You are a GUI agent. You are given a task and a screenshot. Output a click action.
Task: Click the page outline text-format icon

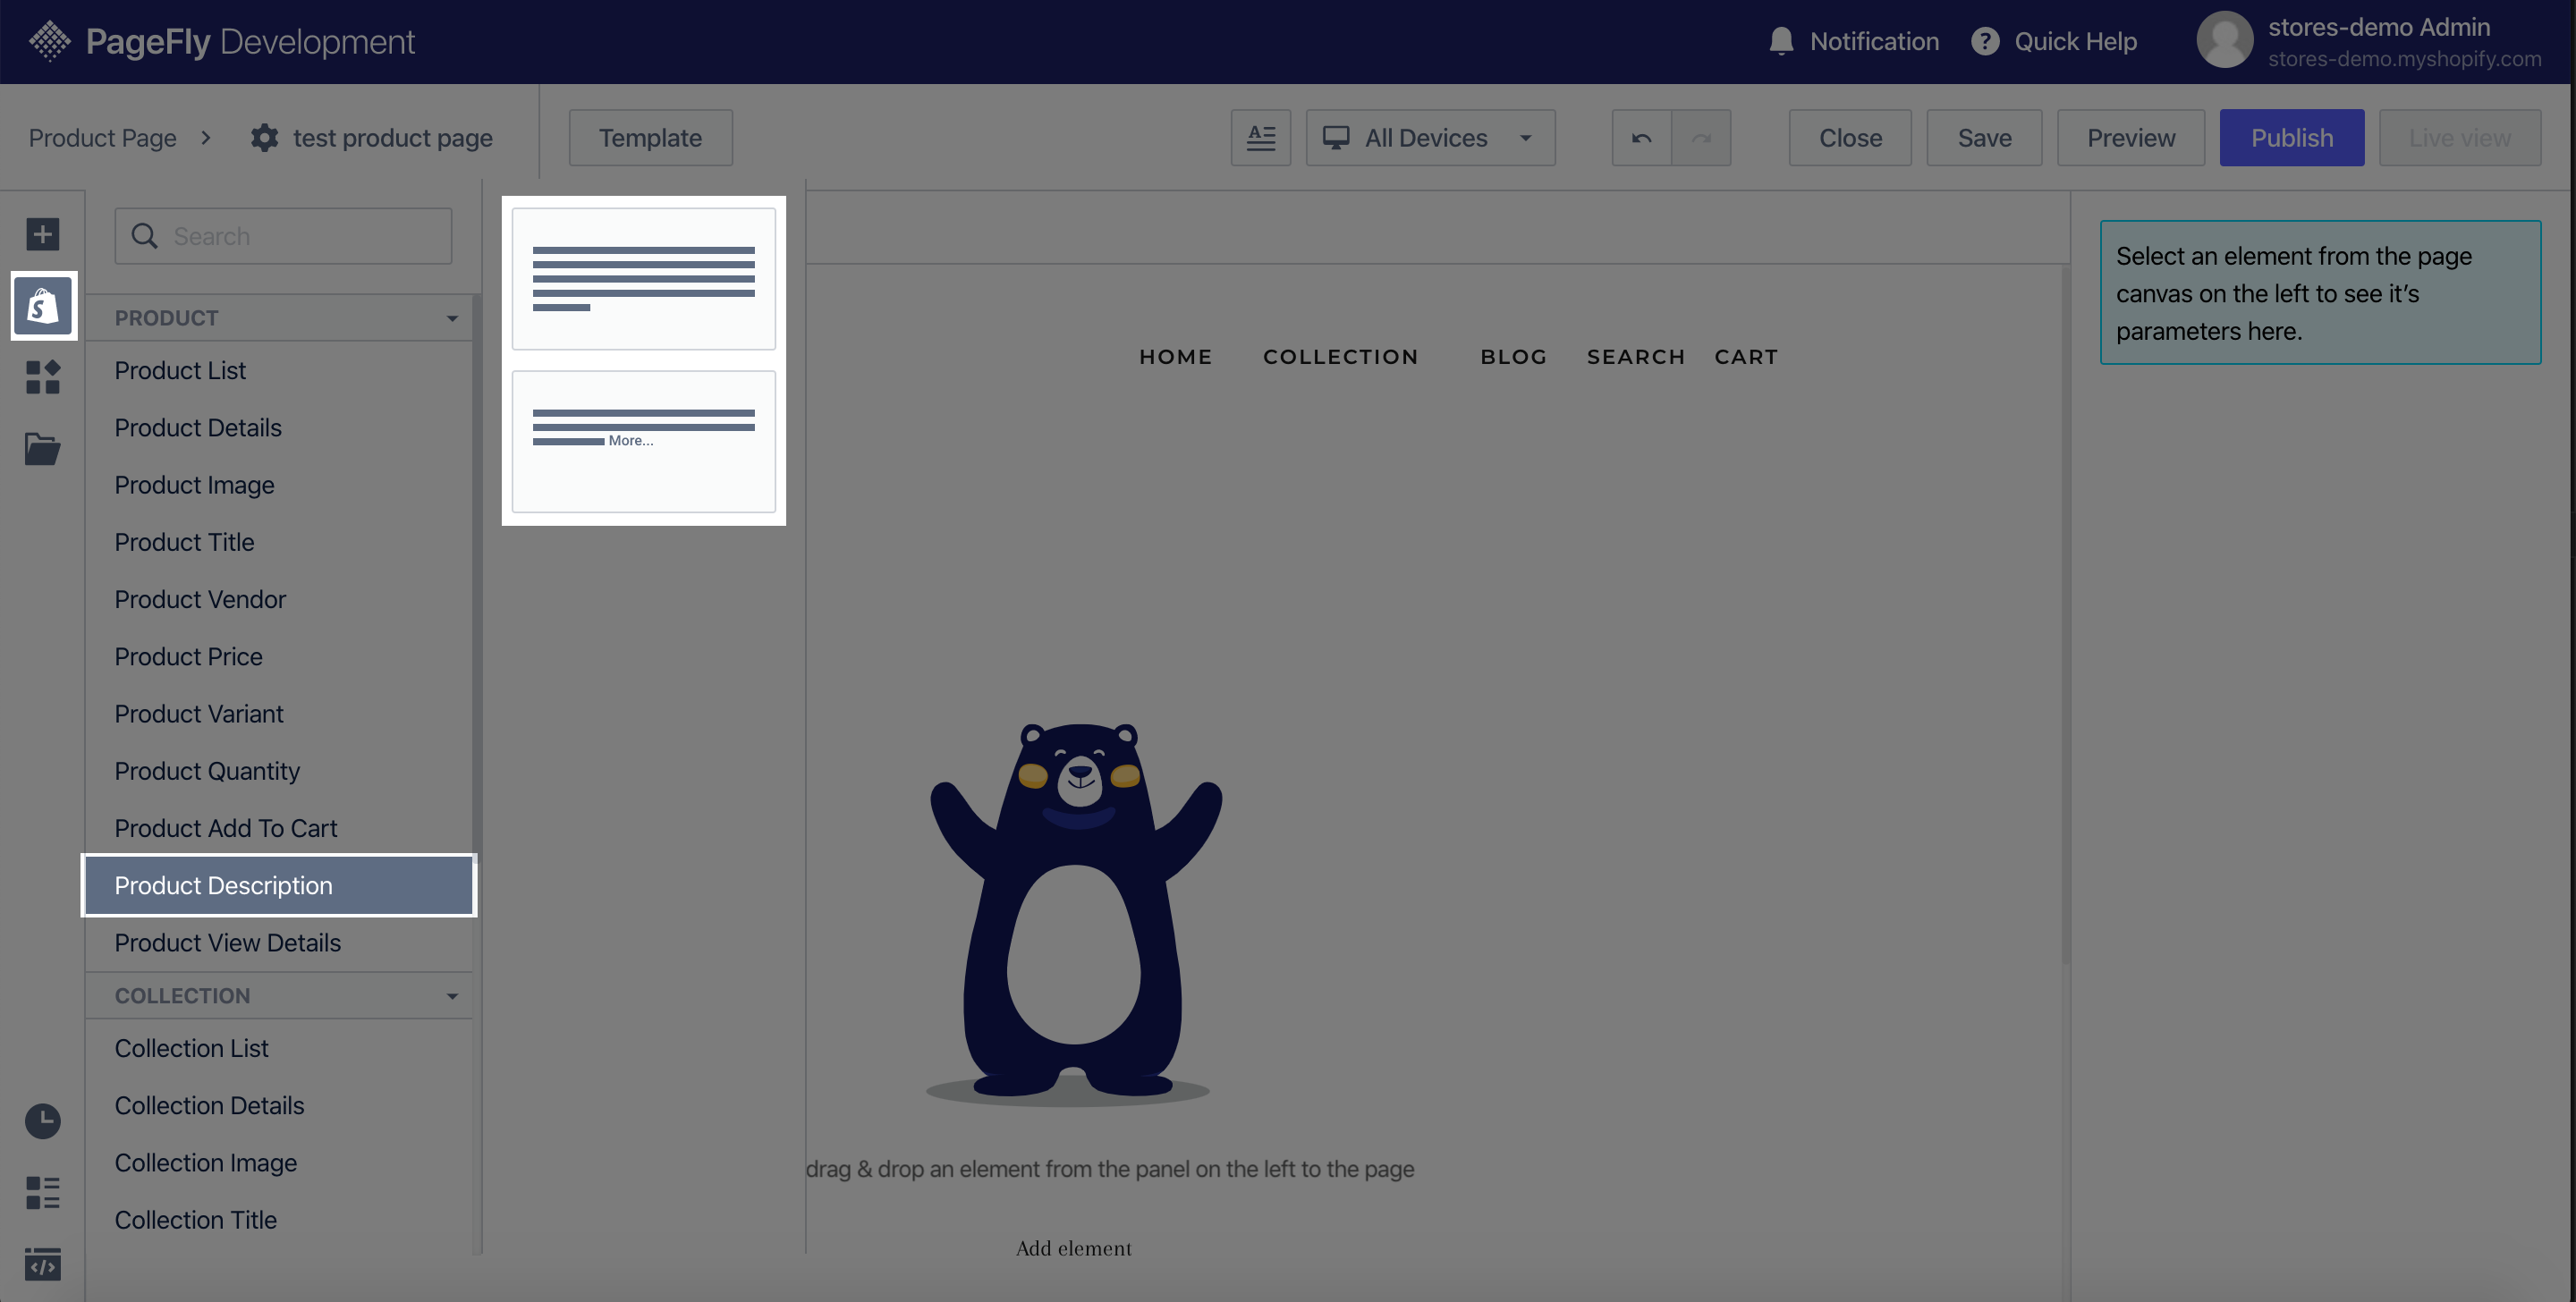(x=1261, y=137)
